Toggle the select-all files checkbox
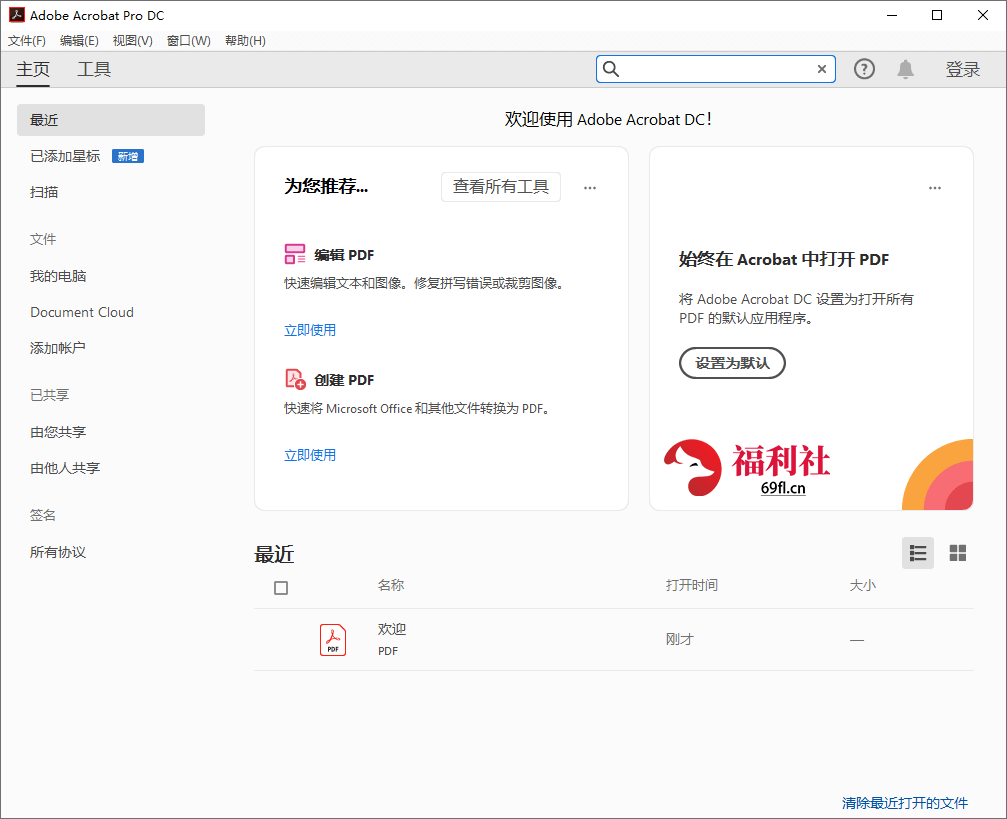 tap(281, 588)
